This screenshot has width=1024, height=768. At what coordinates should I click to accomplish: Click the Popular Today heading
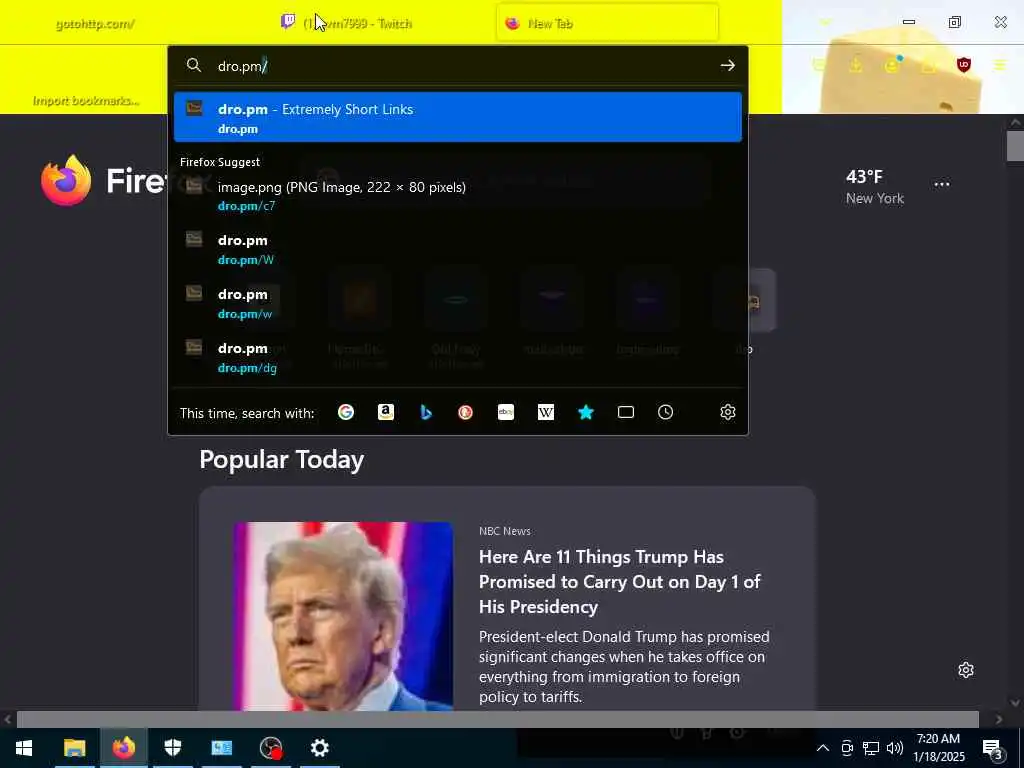(281, 460)
